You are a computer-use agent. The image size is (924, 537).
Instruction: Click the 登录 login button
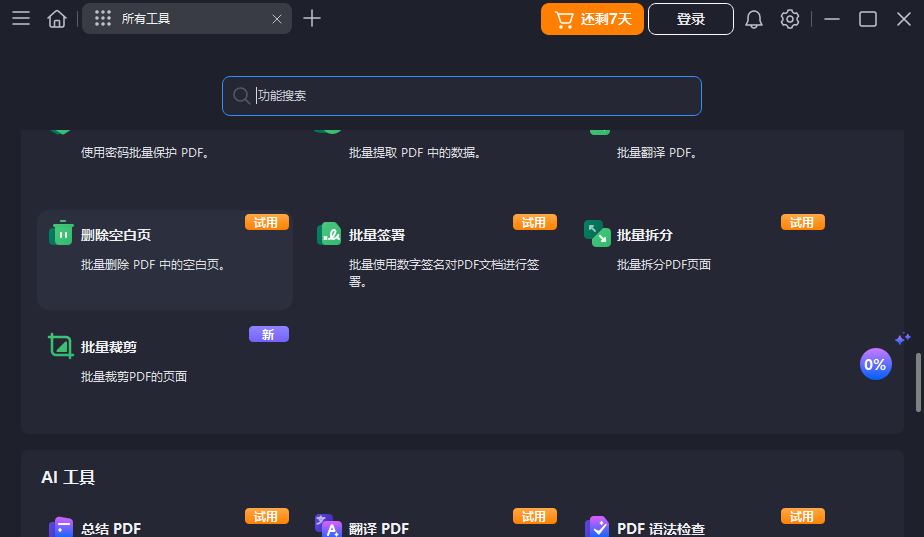(691, 19)
